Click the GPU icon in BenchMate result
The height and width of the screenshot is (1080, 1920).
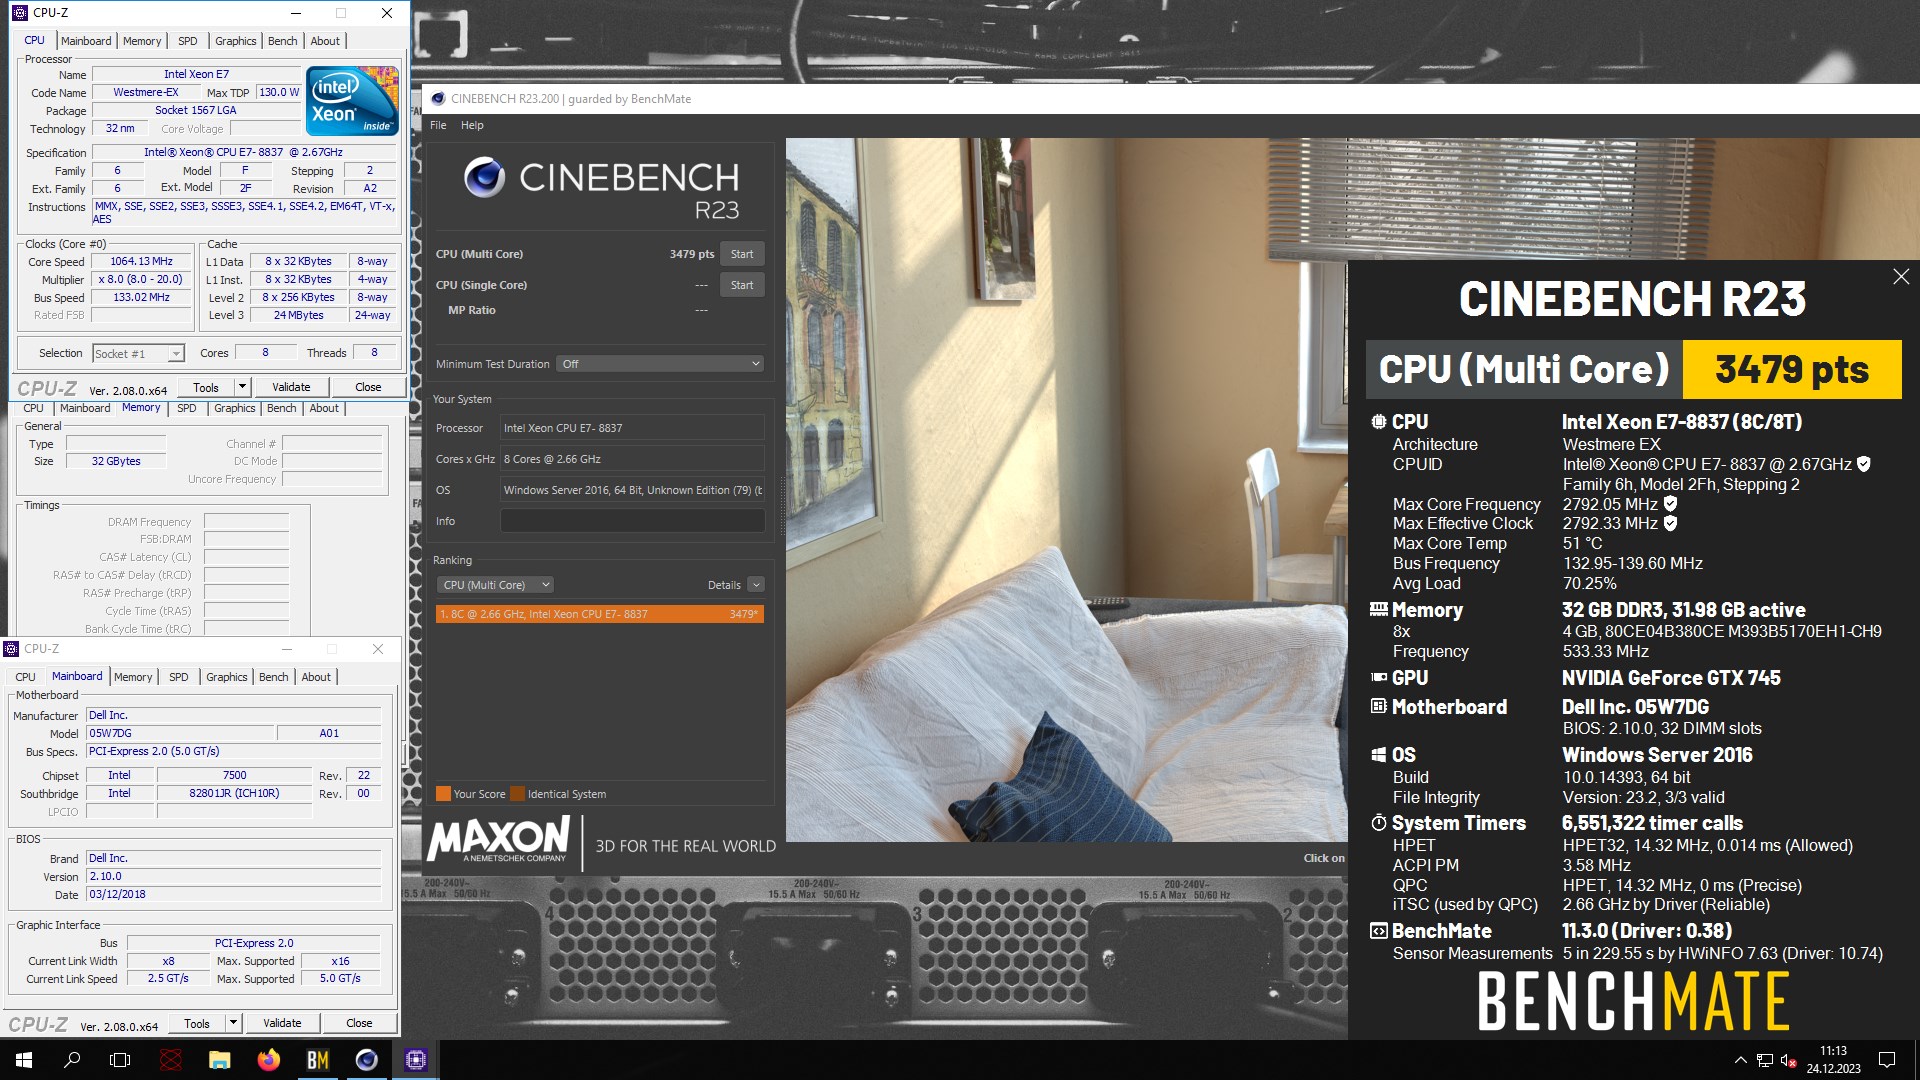pyautogui.click(x=1379, y=677)
